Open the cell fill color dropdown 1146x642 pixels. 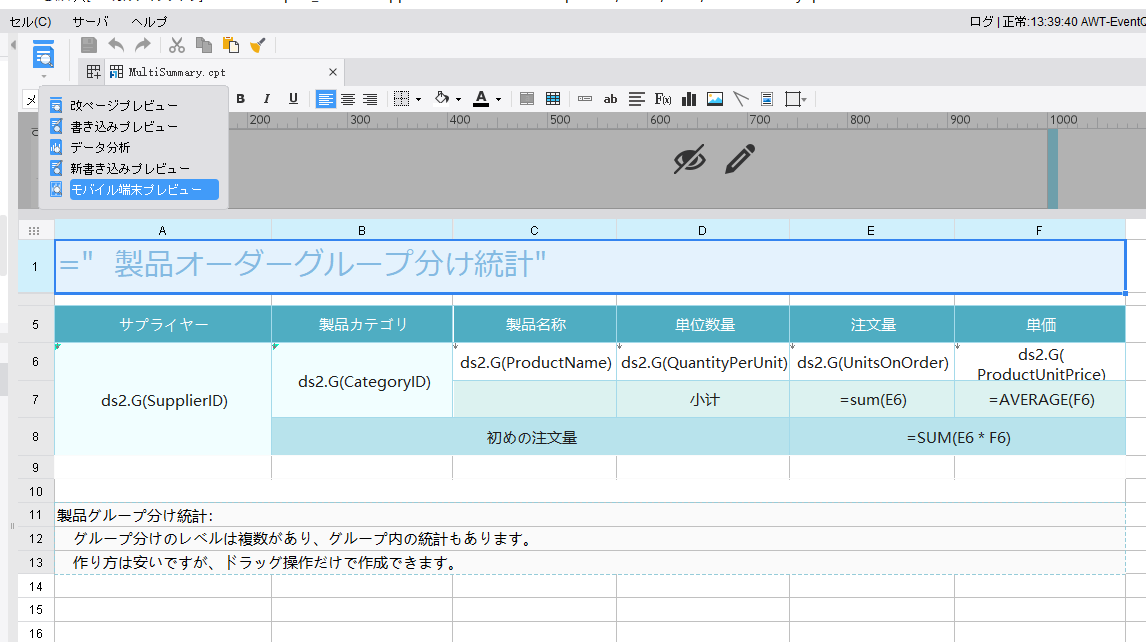457,98
